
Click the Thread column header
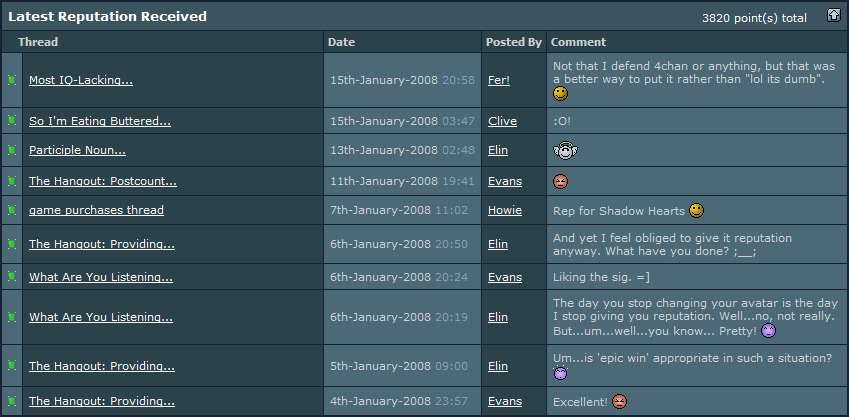click(38, 42)
